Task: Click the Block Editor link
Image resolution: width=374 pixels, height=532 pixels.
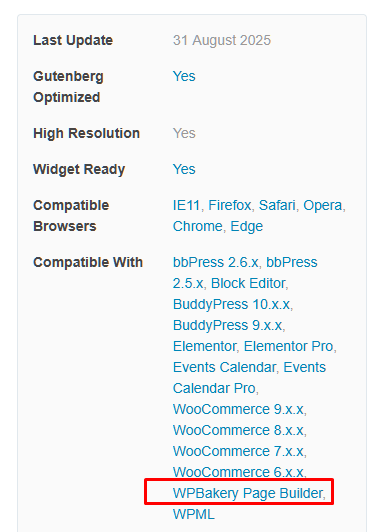Action: [x=248, y=283]
